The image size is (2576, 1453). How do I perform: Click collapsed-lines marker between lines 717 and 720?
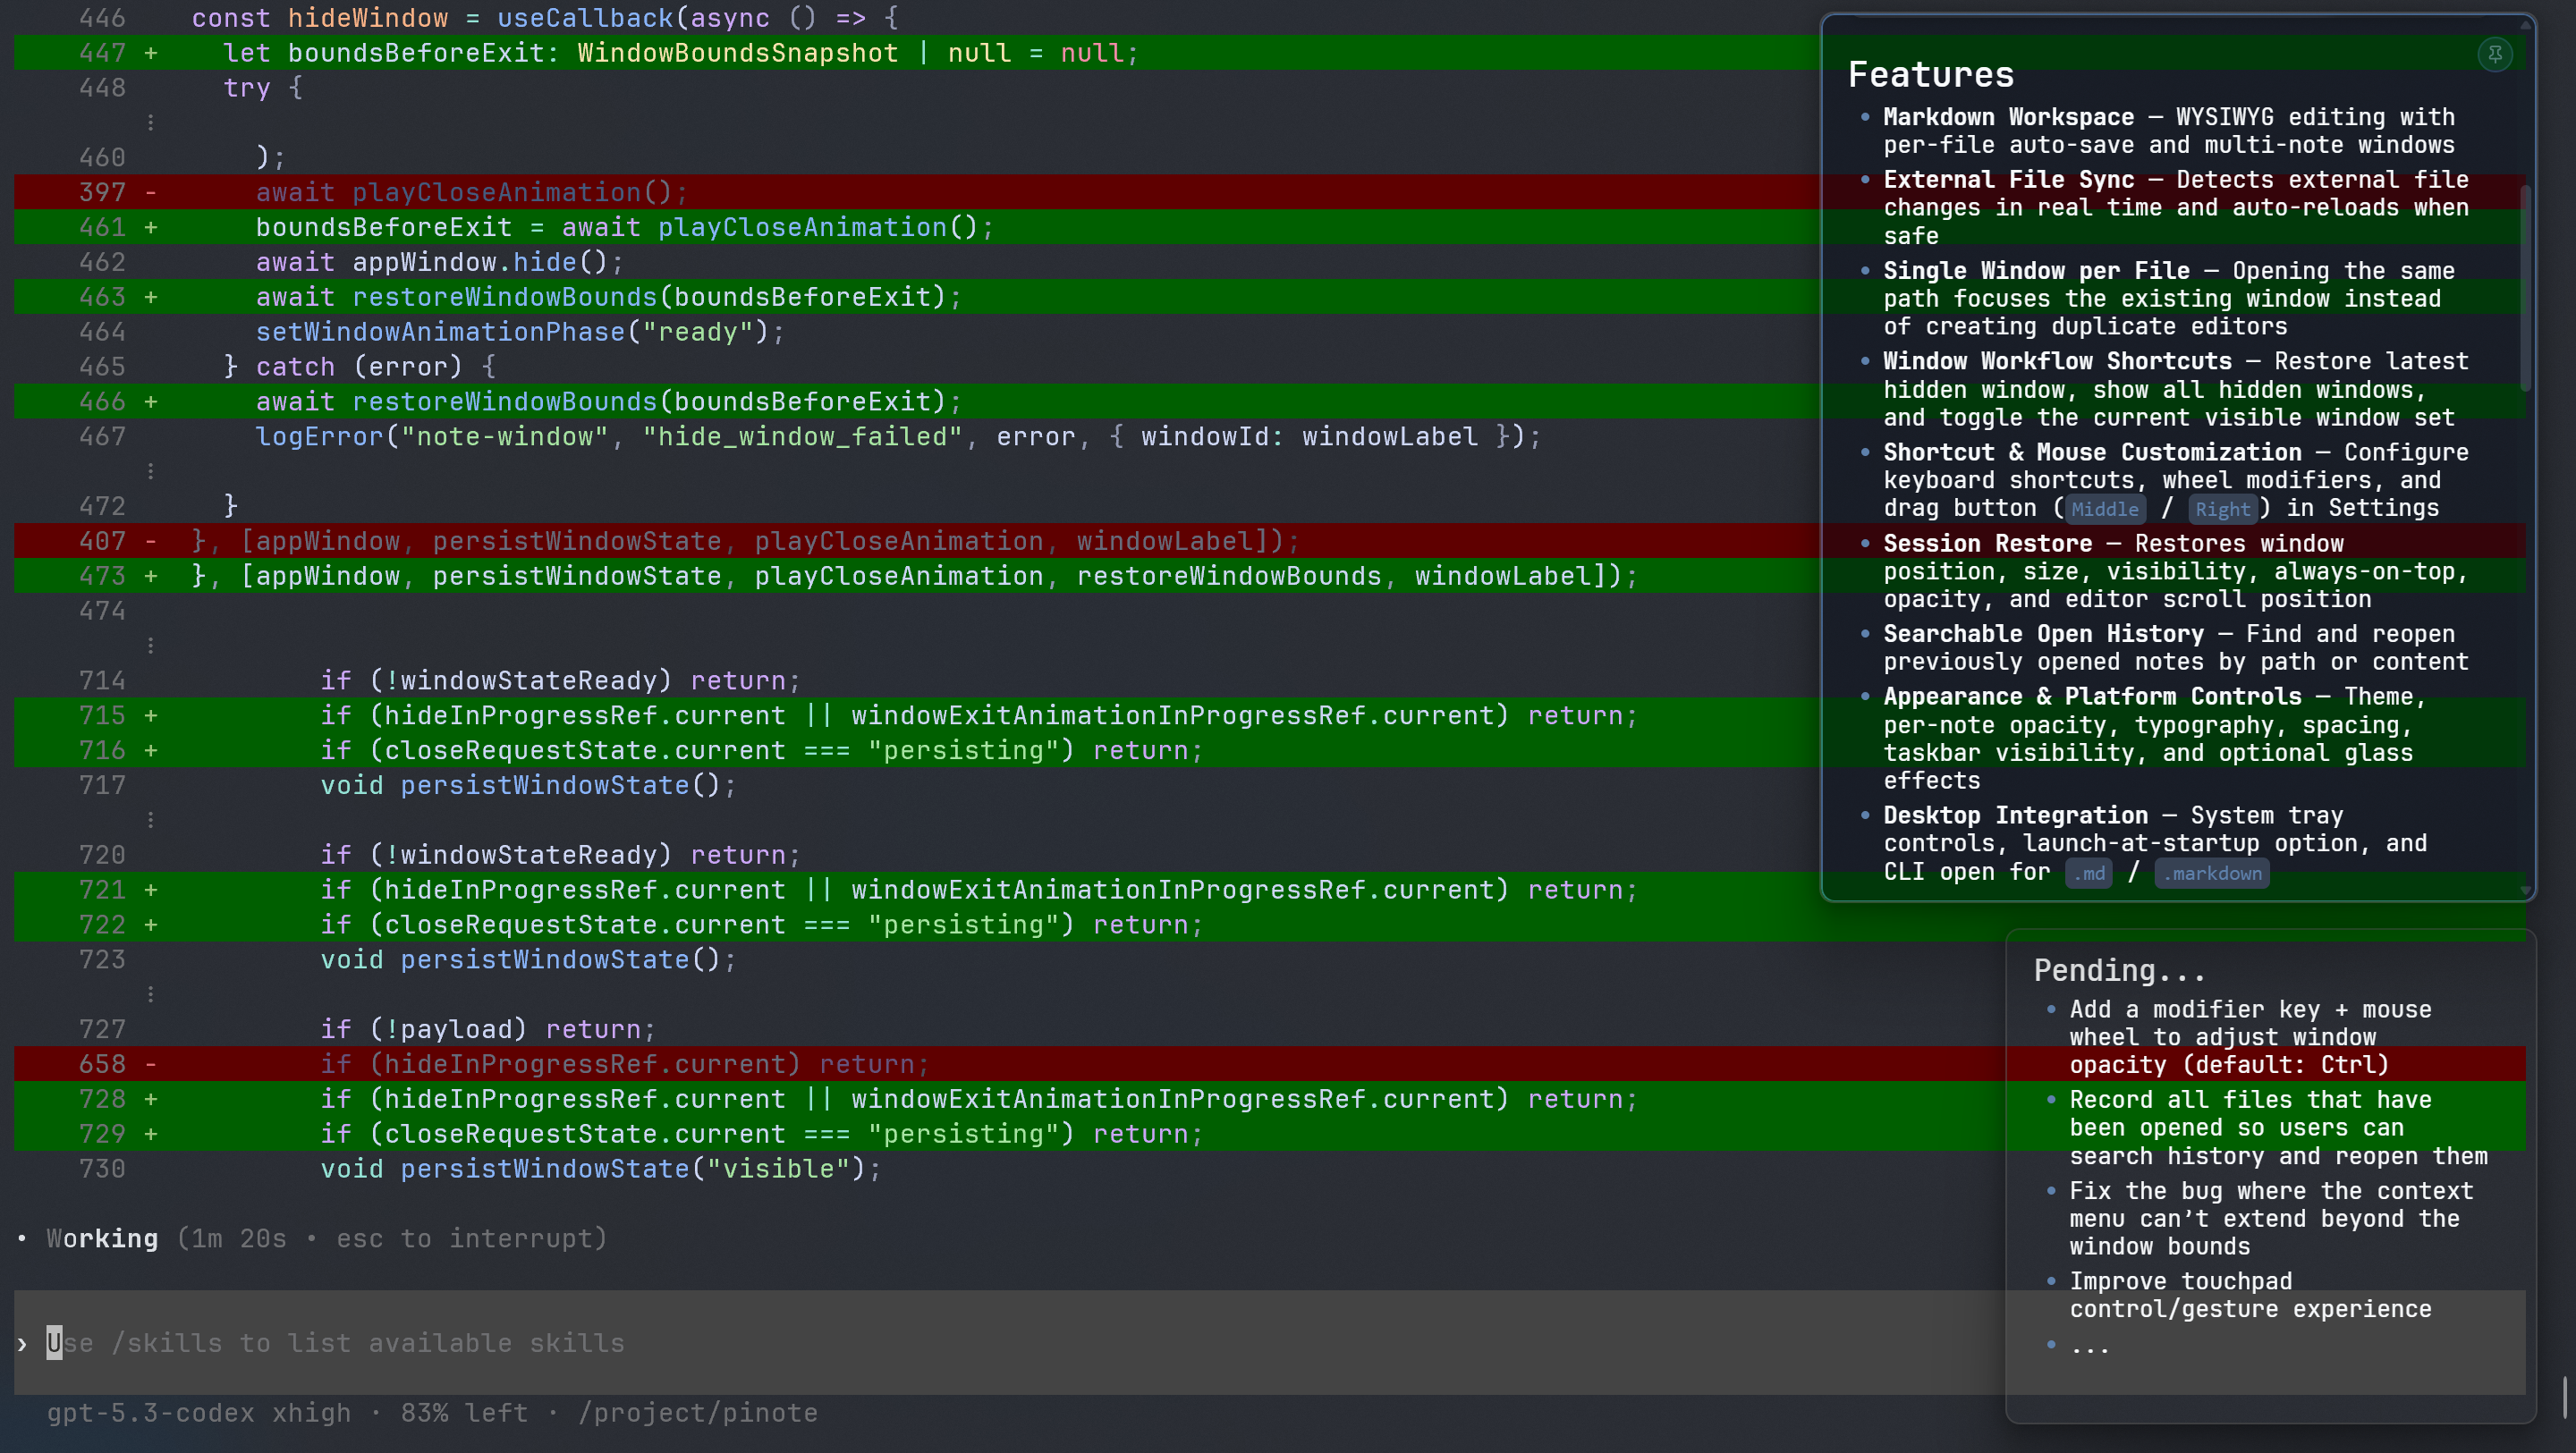(150, 820)
